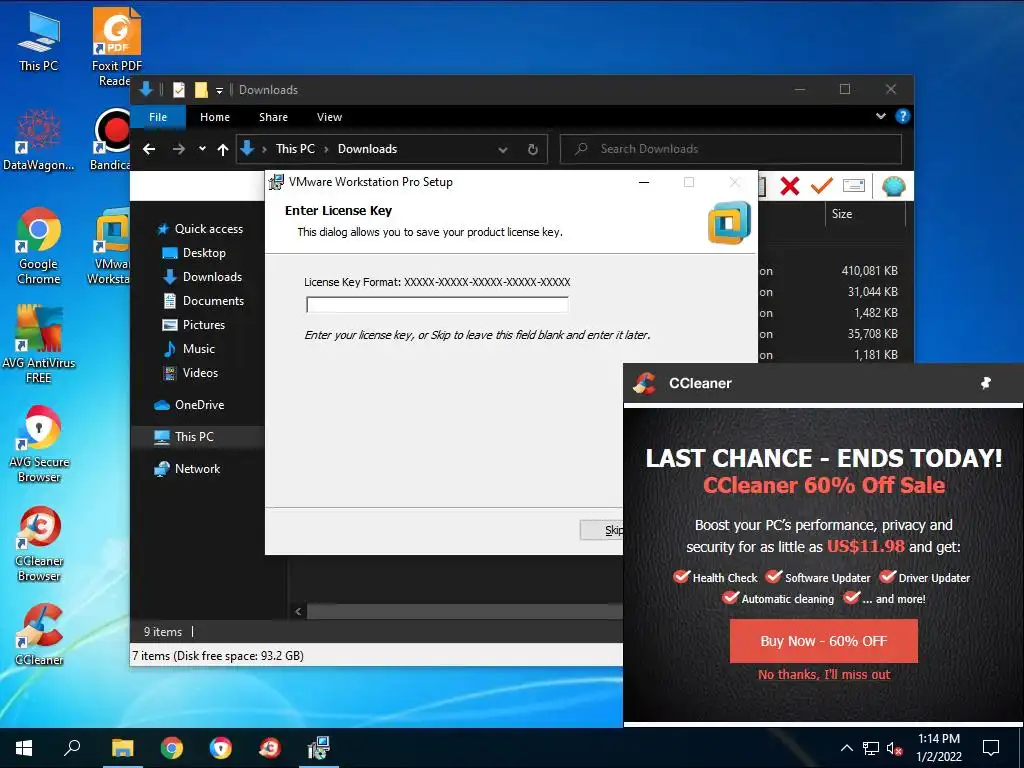Open CCleaner Browser from taskbar
The width and height of the screenshot is (1024, 768).
(x=270, y=748)
